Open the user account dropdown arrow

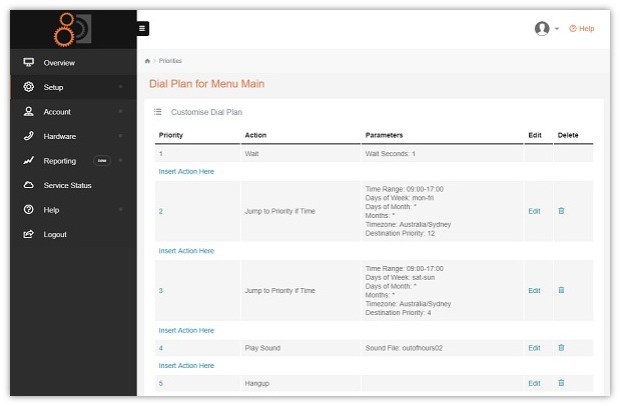tap(557, 29)
